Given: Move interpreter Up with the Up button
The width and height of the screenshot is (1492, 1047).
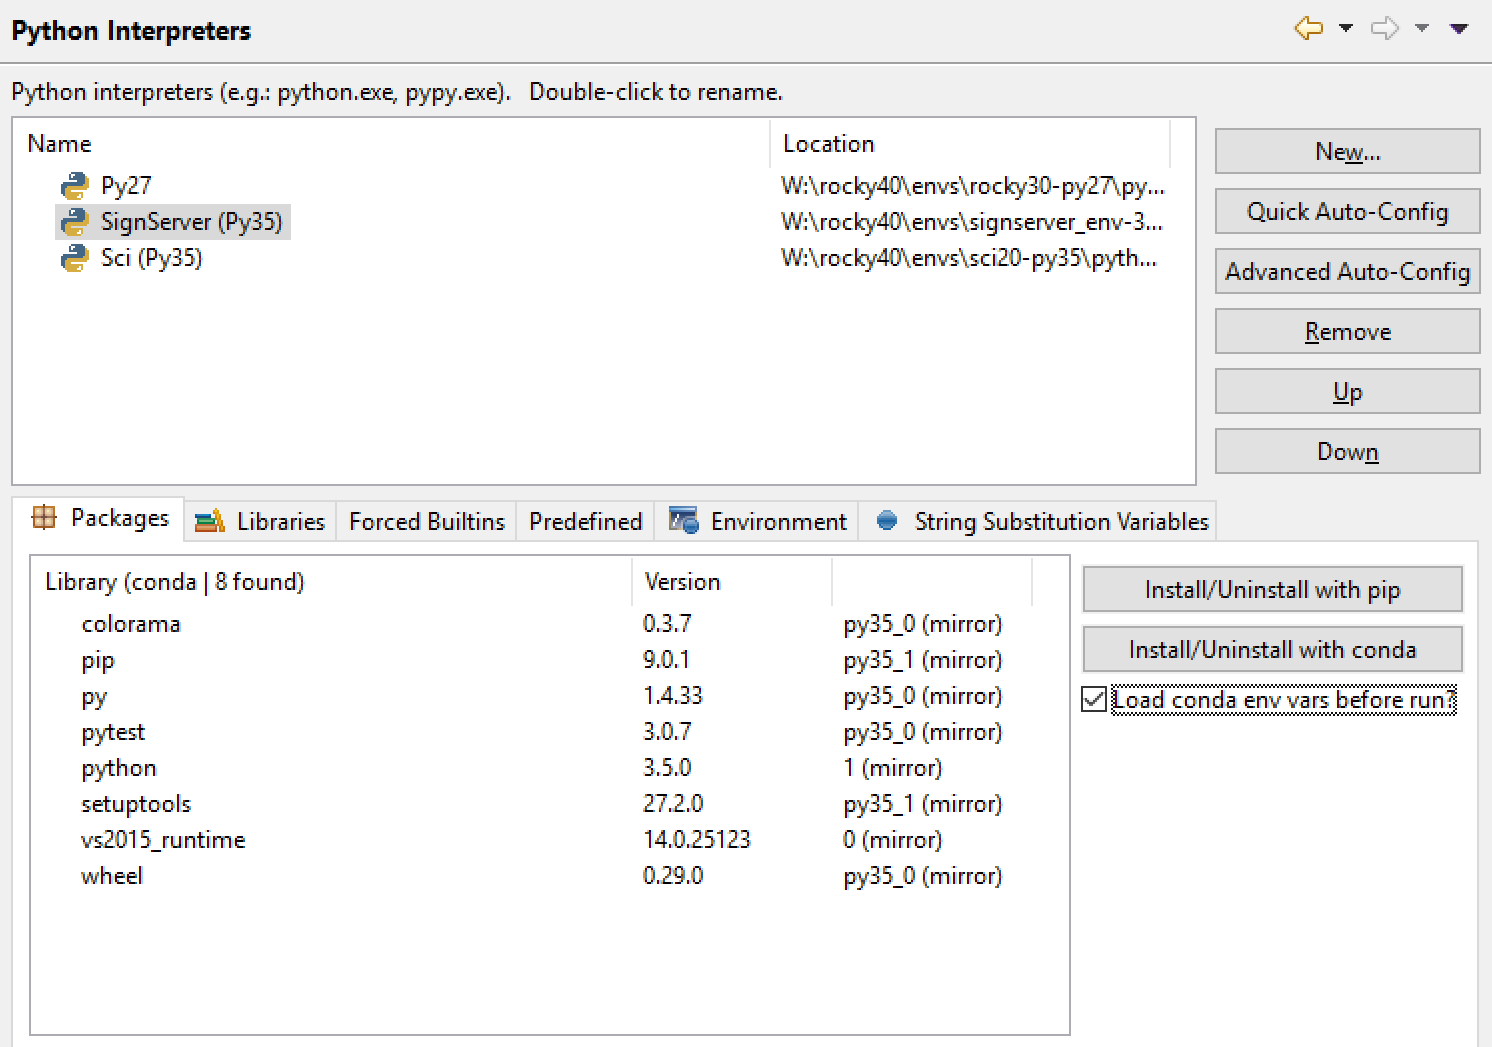Looking at the screenshot, I should click(1347, 391).
